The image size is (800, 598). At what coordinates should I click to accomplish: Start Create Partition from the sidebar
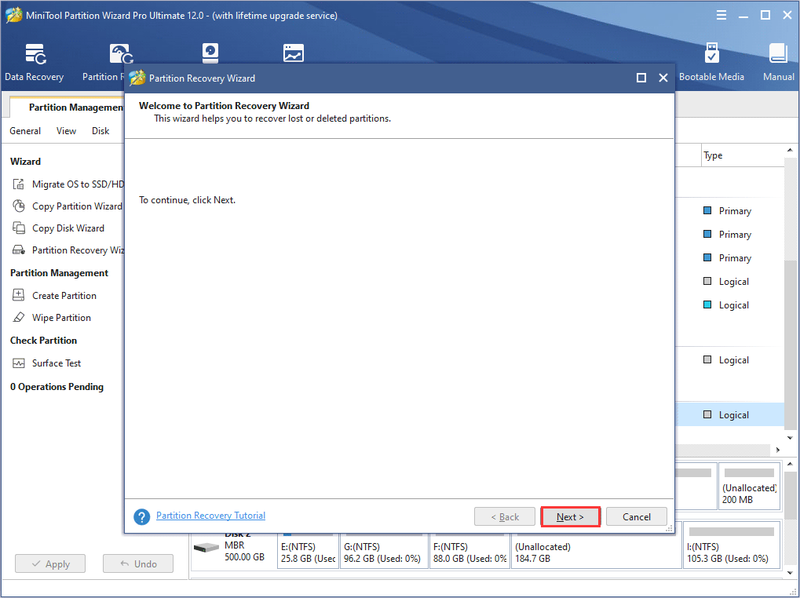[x=64, y=295]
